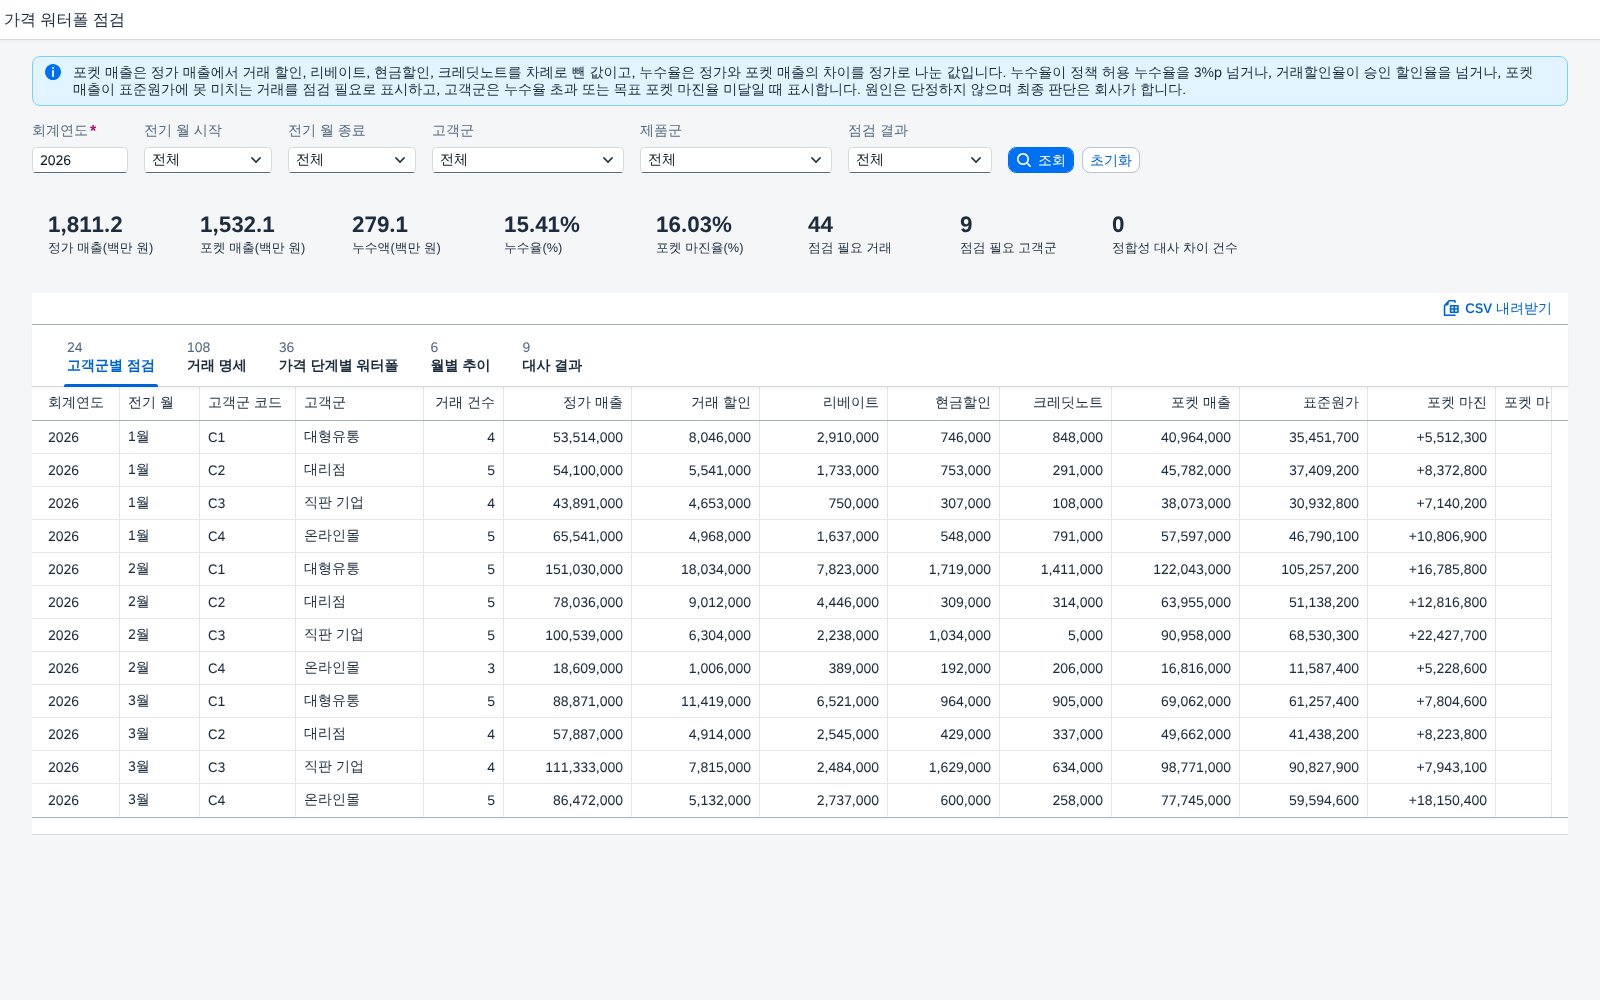Click the CSV download icon

tap(1451, 308)
